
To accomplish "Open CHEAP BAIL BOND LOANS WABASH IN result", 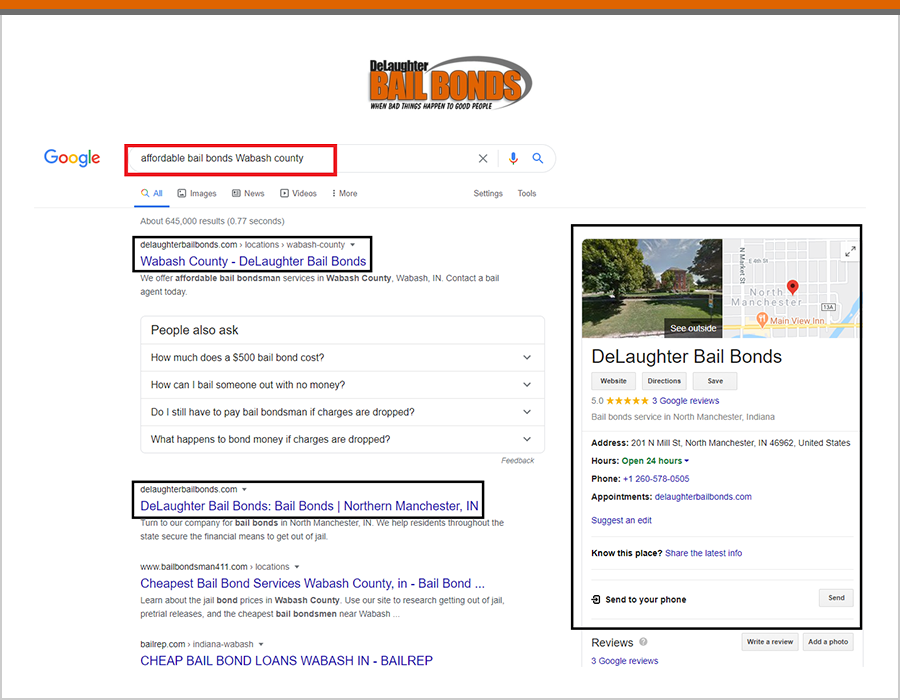I will click(286, 661).
